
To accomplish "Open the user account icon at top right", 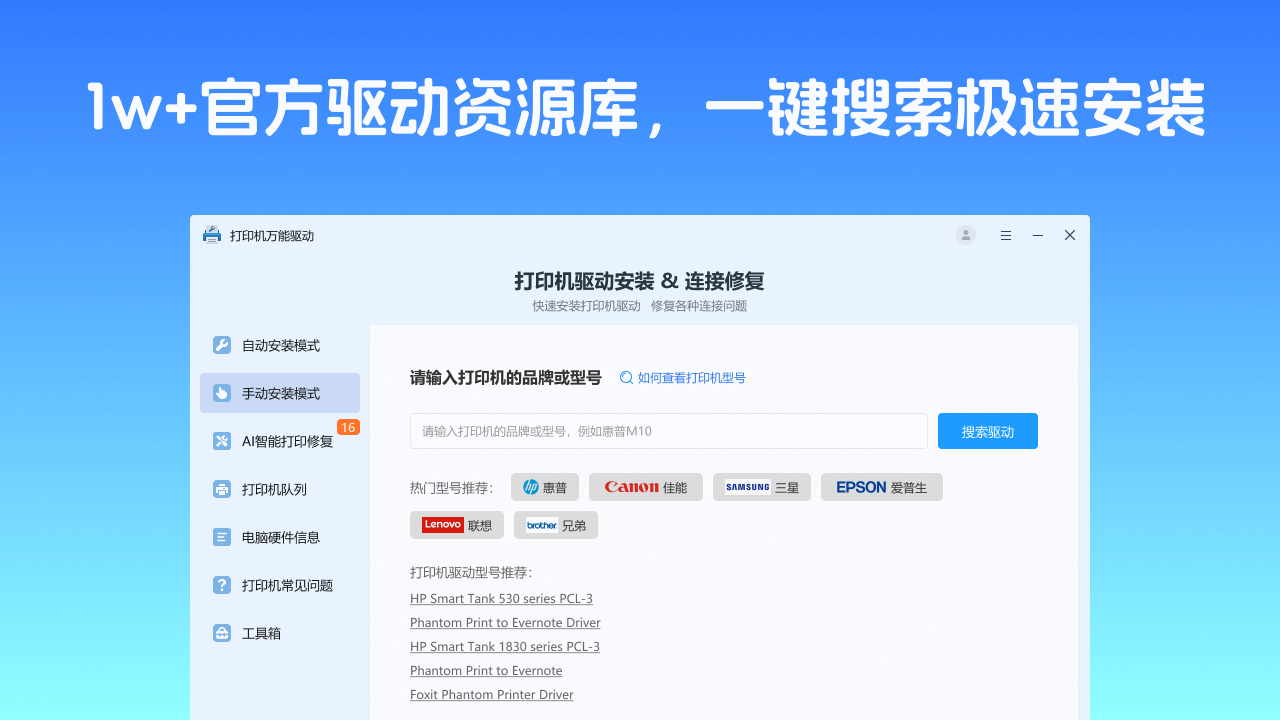I will tap(965, 235).
